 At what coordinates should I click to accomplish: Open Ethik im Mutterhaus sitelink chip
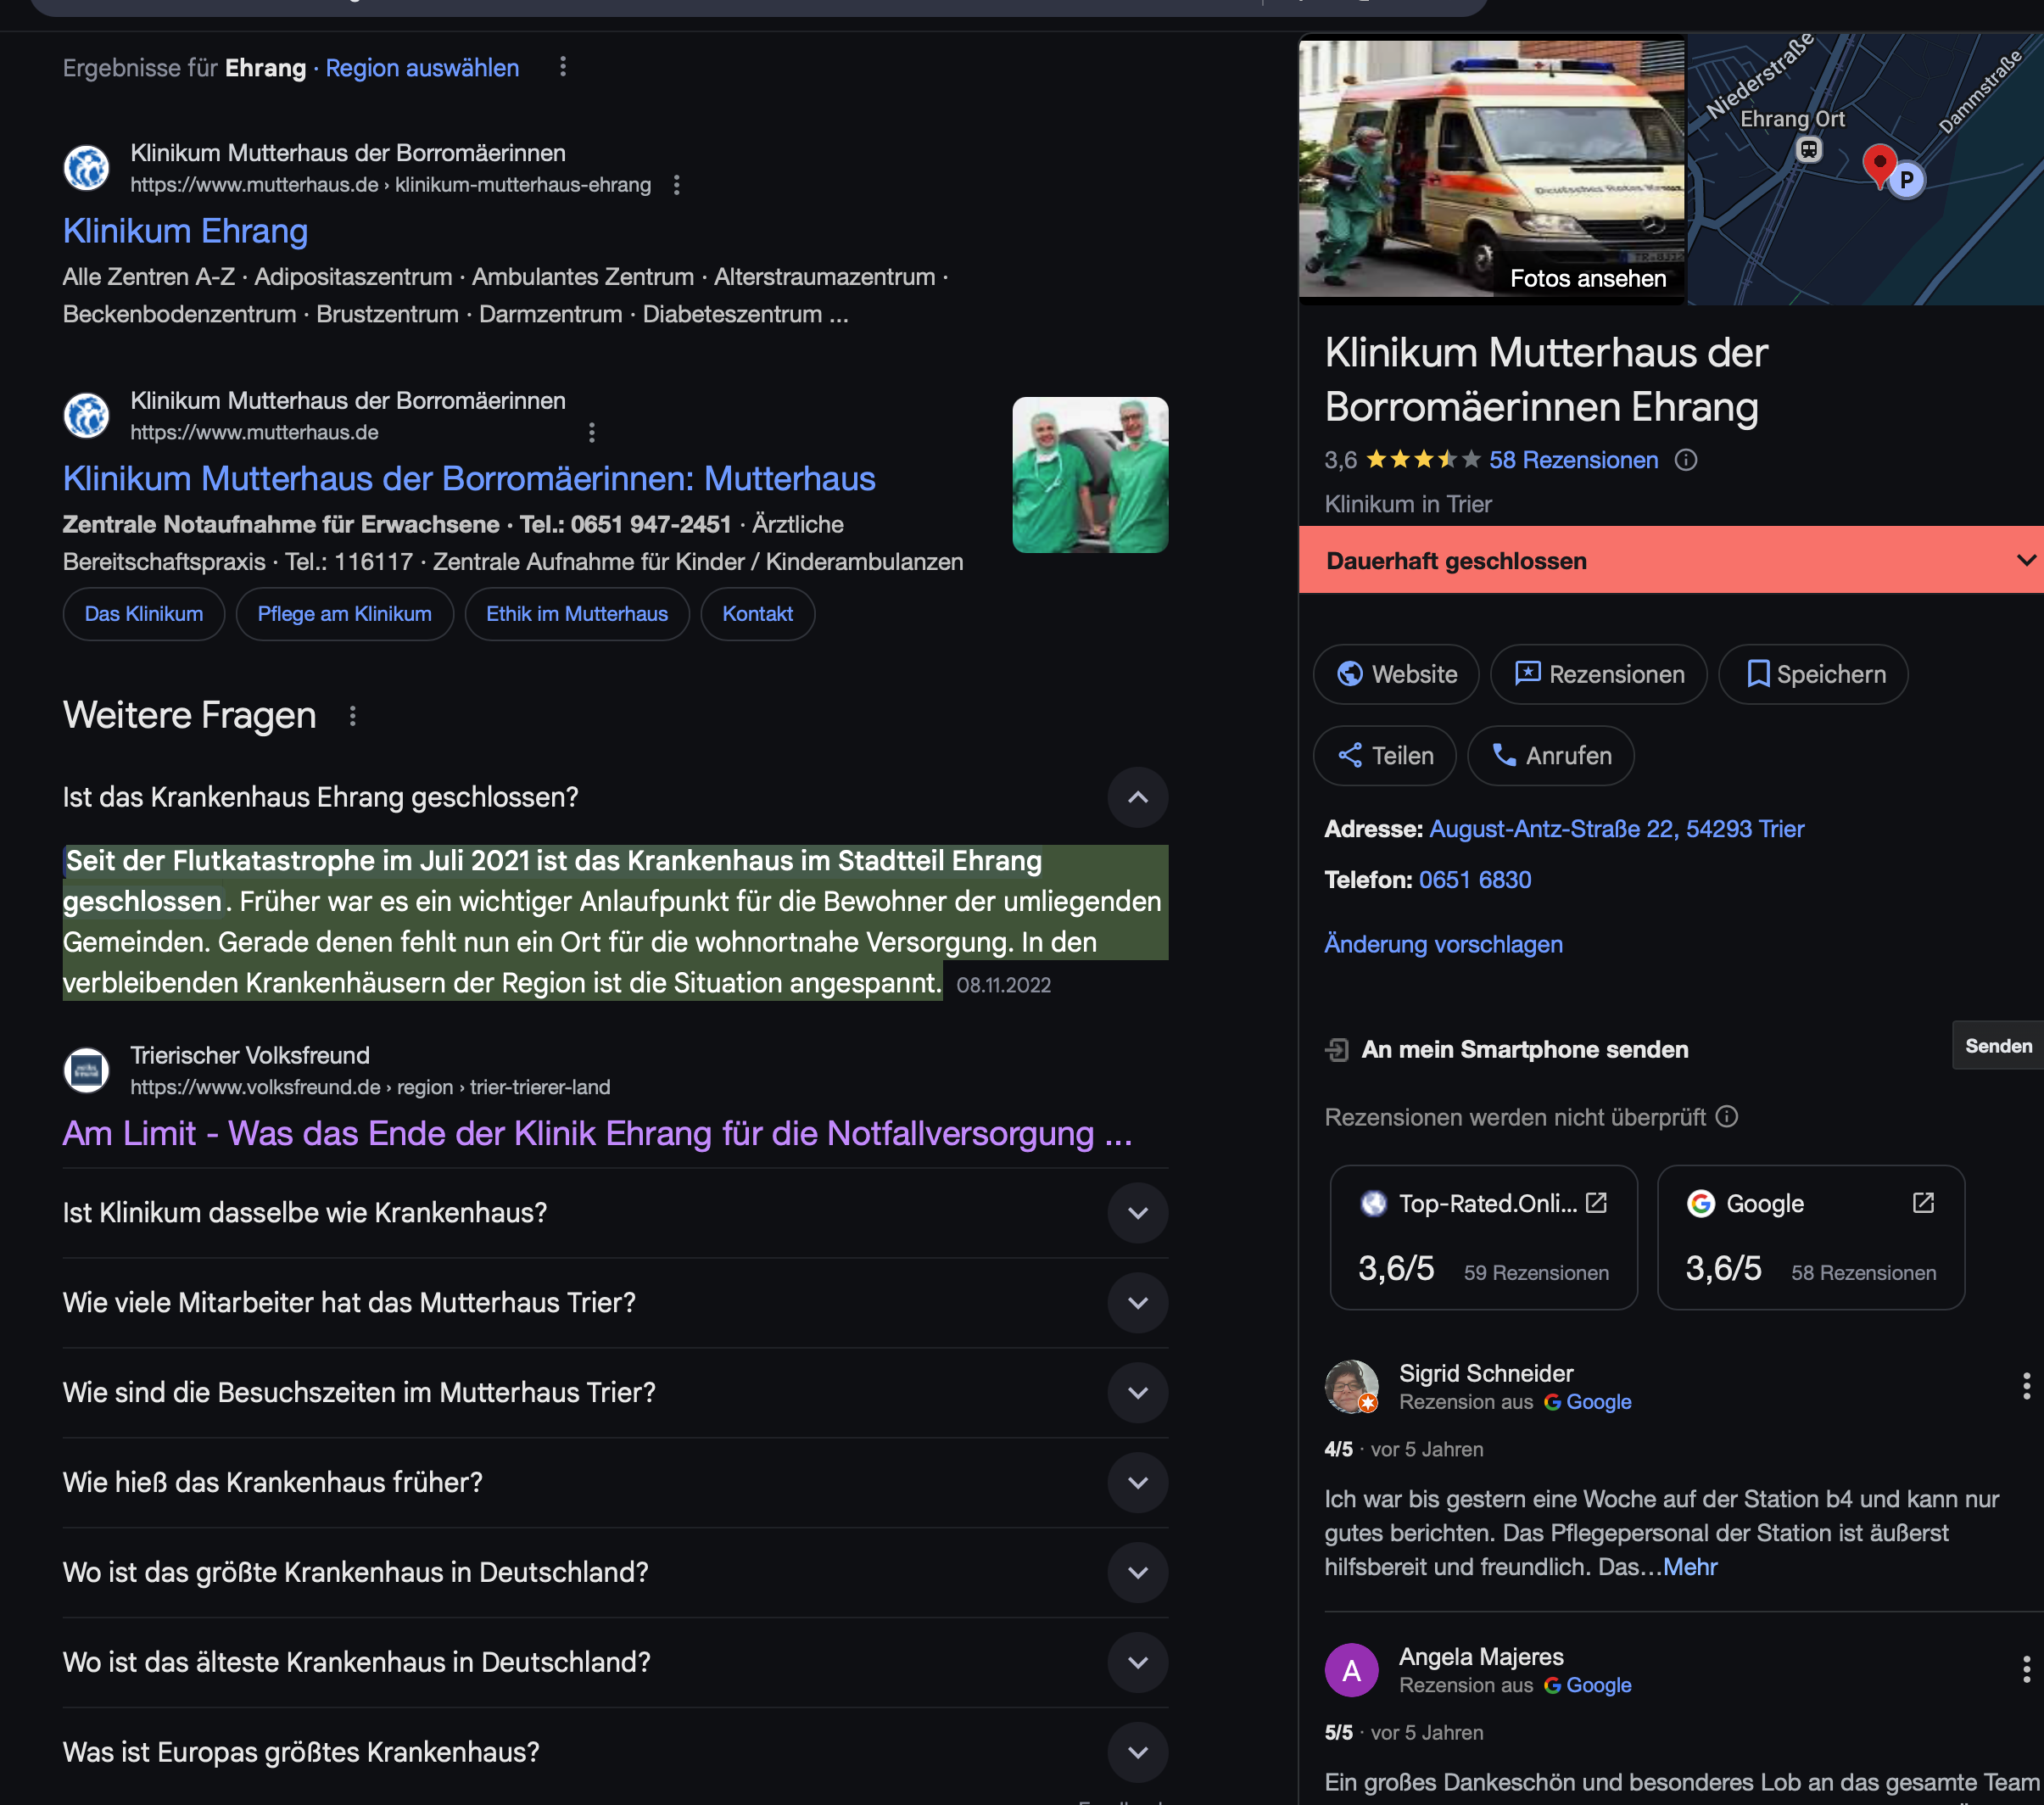click(577, 614)
